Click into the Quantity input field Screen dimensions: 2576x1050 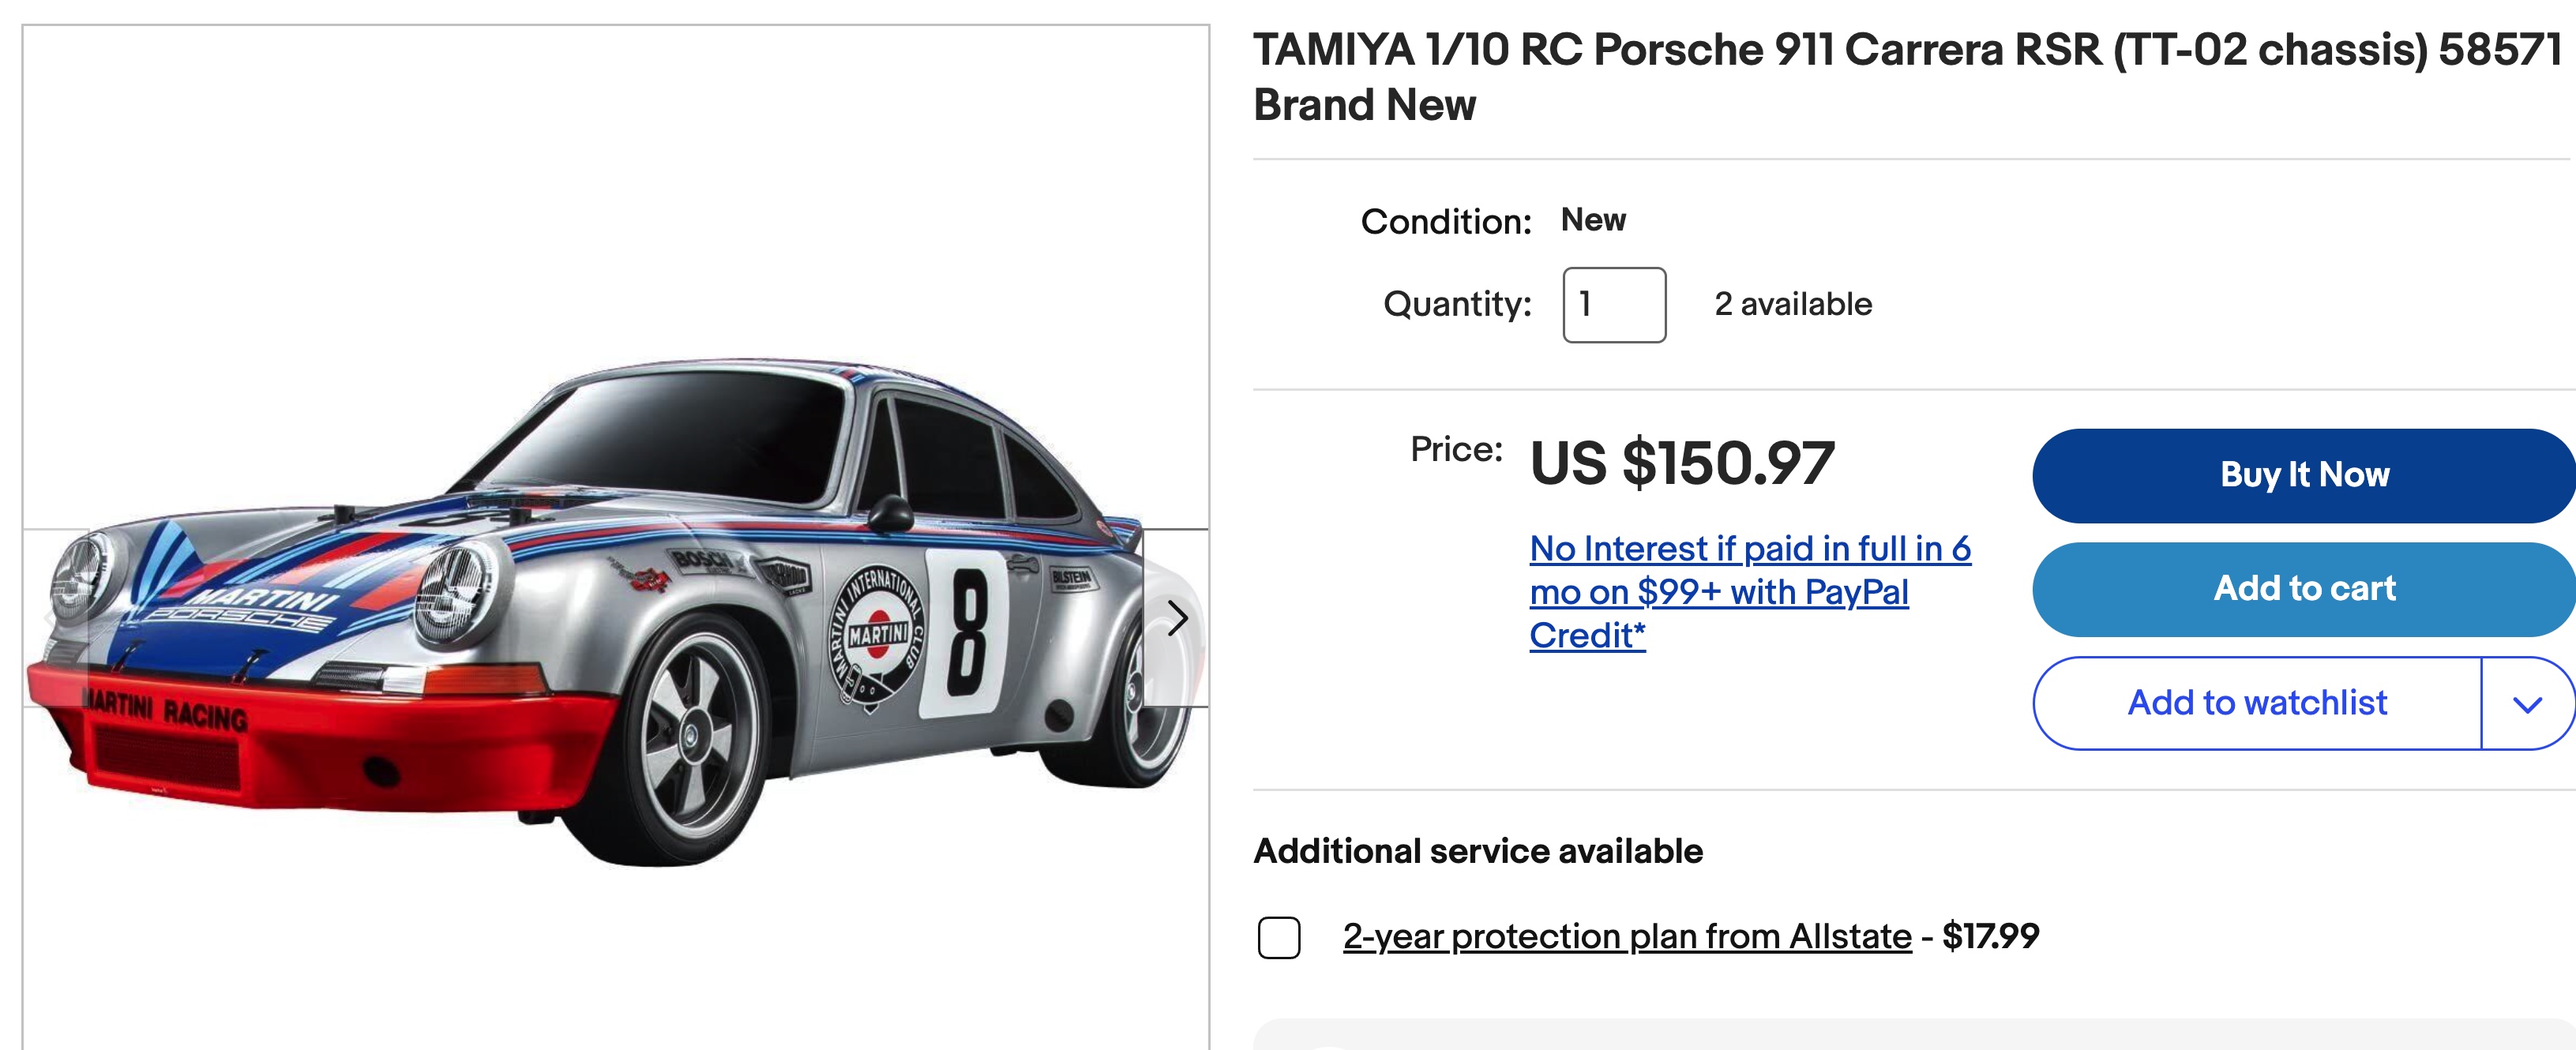tap(1613, 305)
